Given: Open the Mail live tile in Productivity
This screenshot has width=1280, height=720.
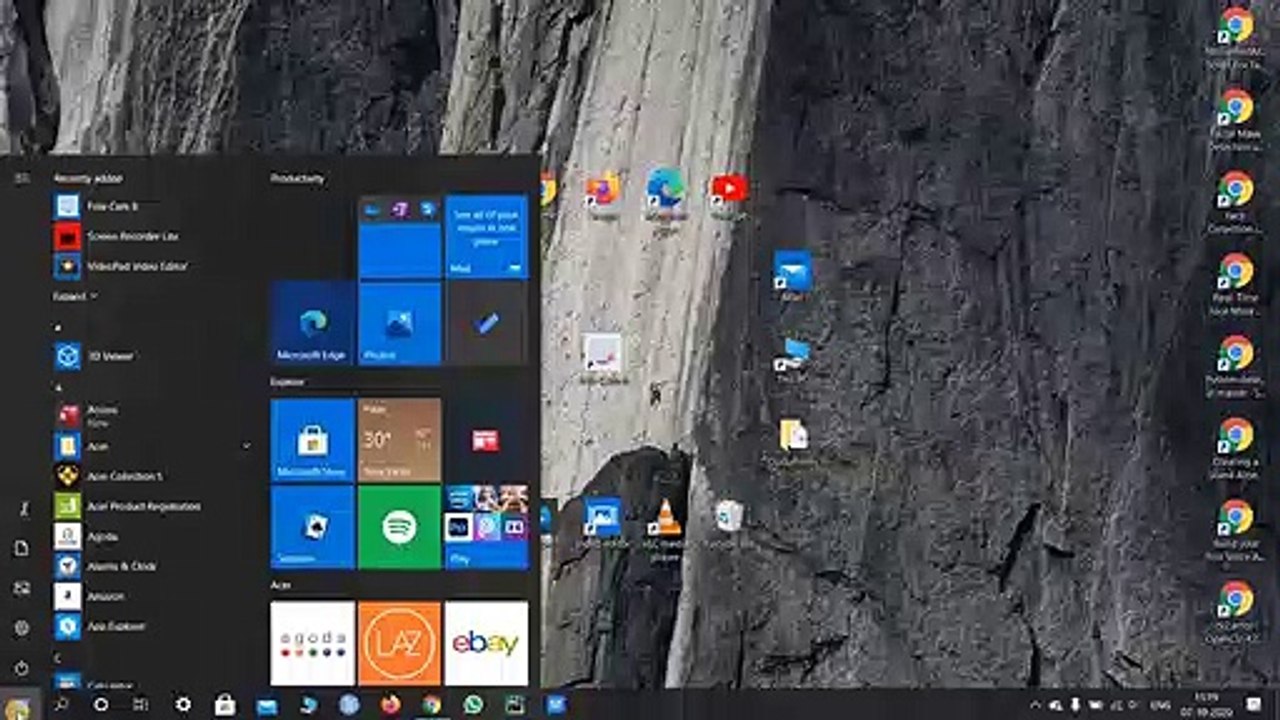Looking at the screenshot, I should (x=486, y=236).
